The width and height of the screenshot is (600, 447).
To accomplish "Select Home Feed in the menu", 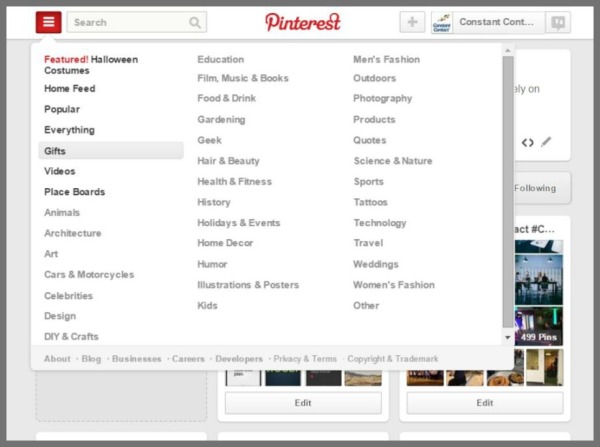I will (x=70, y=88).
